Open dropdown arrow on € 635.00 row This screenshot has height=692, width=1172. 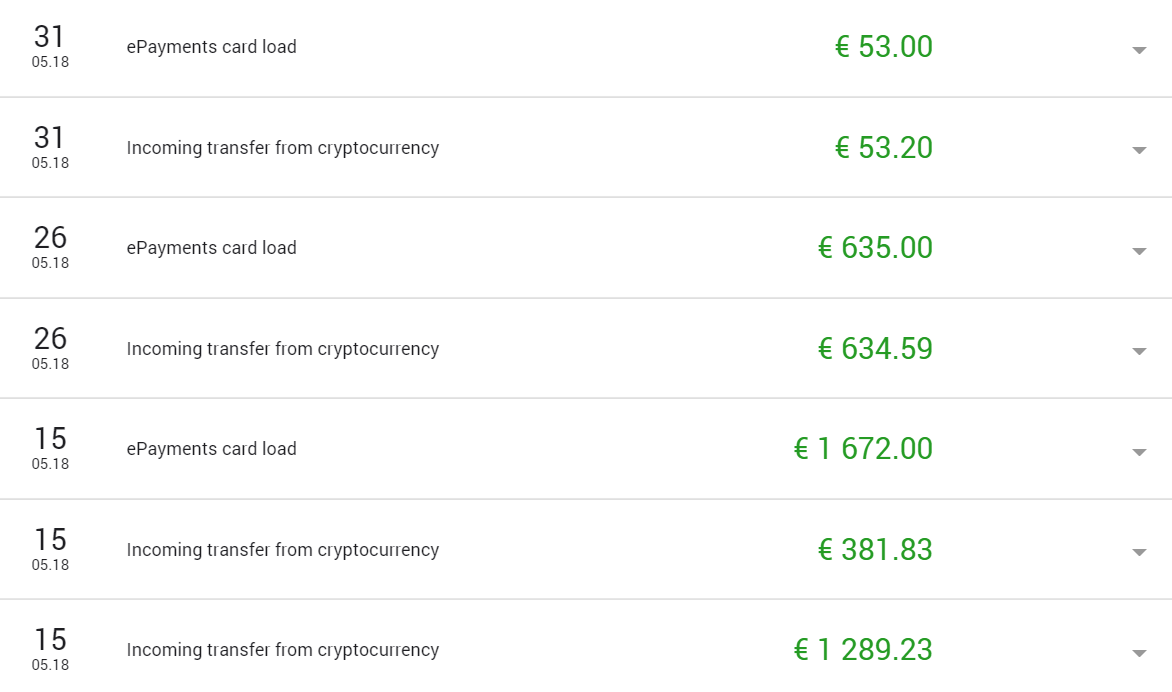click(x=1139, y=251)
